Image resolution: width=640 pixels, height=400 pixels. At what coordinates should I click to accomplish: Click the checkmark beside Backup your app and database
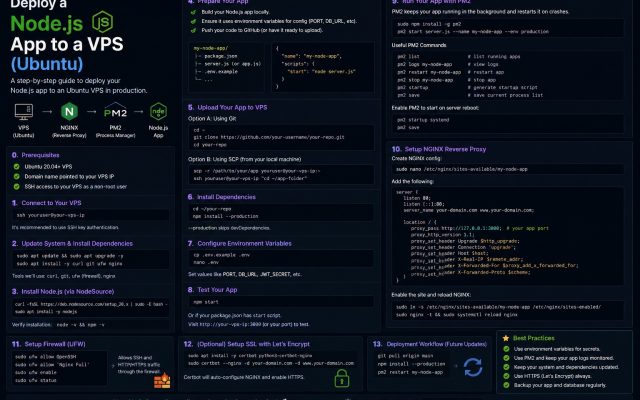click(507, 385)
